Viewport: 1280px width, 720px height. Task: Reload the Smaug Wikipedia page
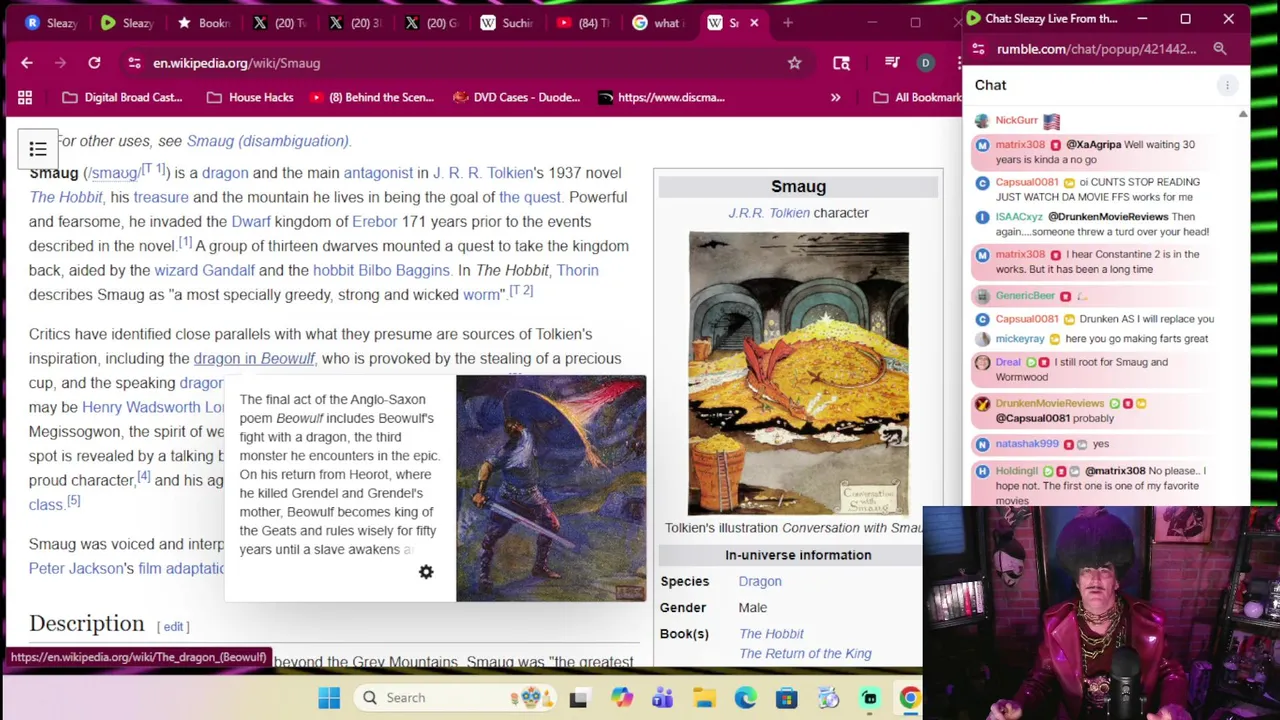pos(94,63)
